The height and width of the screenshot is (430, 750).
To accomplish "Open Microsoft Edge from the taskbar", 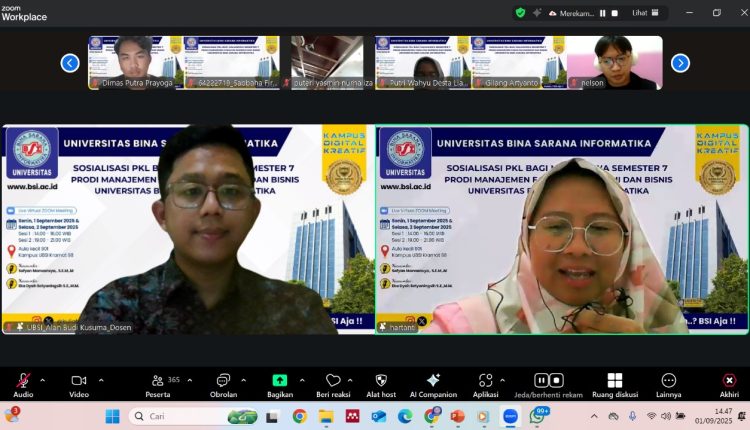I will pyautogui.click(x=405, y=417).
